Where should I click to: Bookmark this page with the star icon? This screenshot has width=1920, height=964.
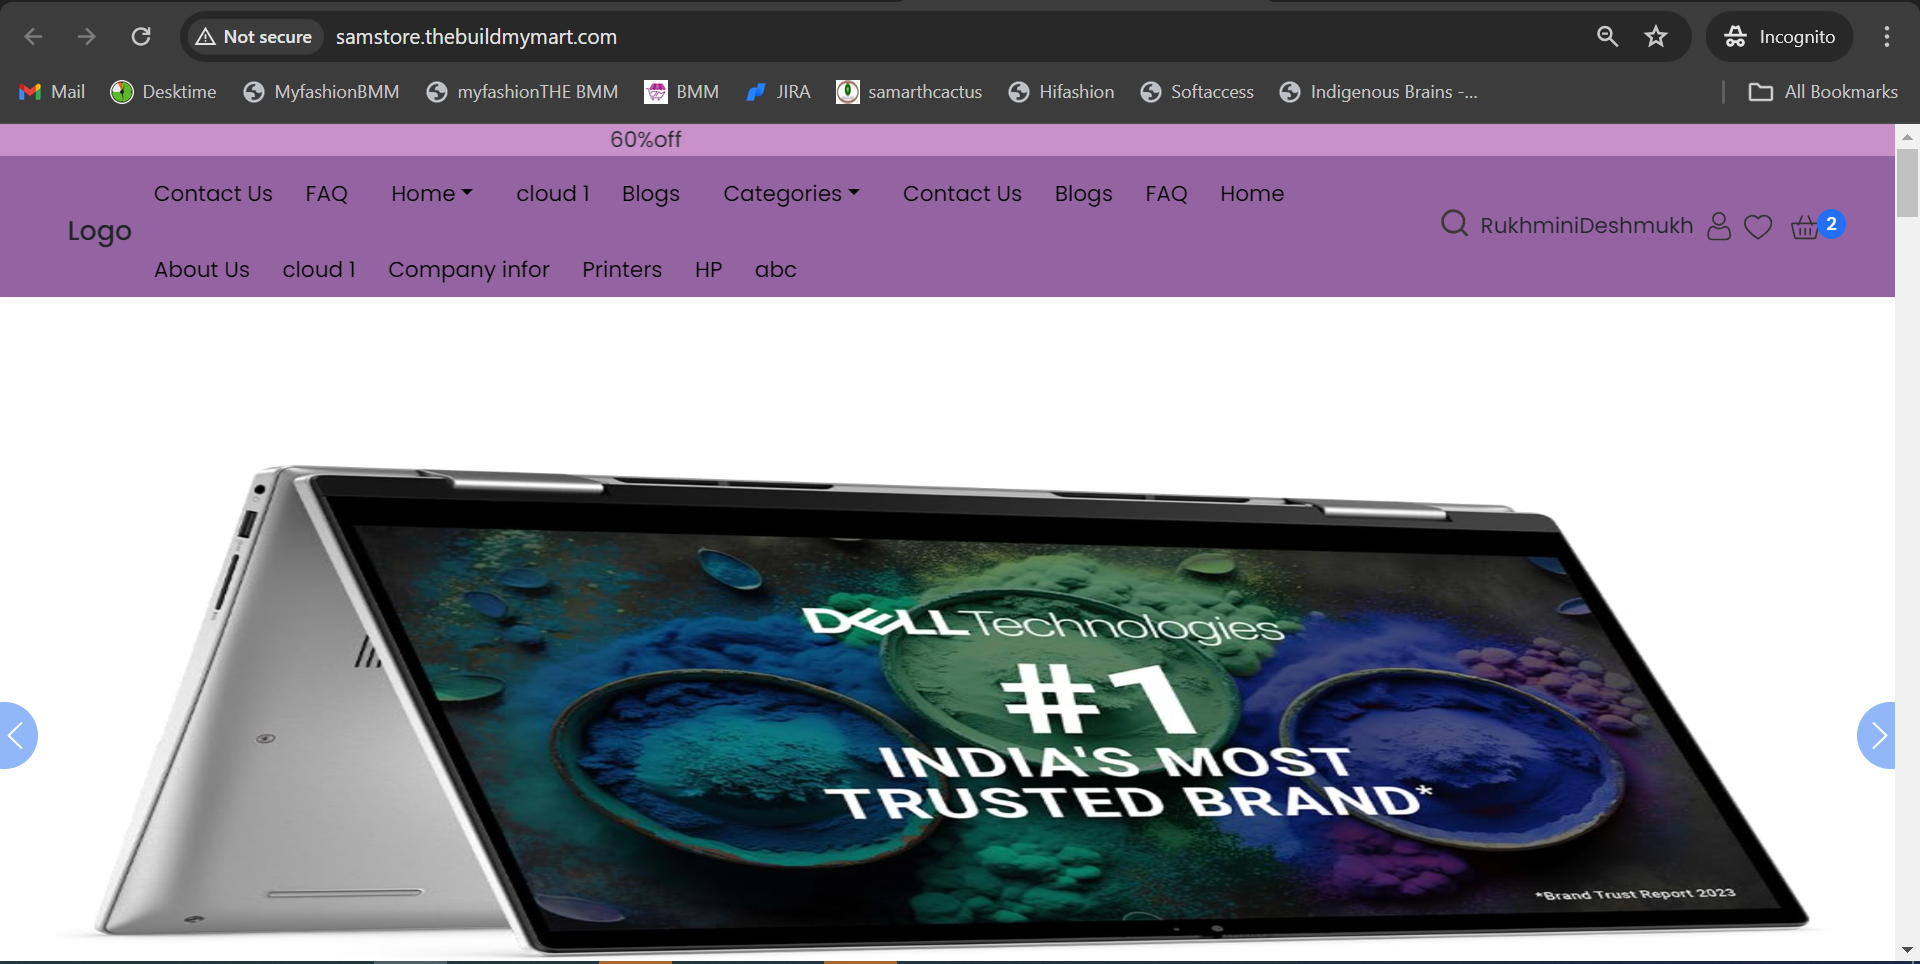[1656, 37]
